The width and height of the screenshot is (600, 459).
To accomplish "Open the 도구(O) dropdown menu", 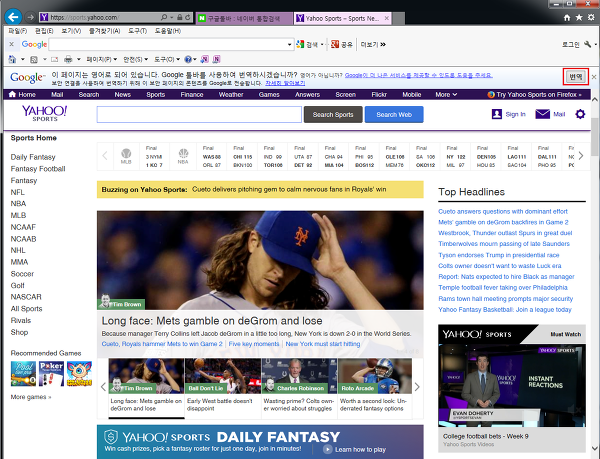I will click(167, 59).
